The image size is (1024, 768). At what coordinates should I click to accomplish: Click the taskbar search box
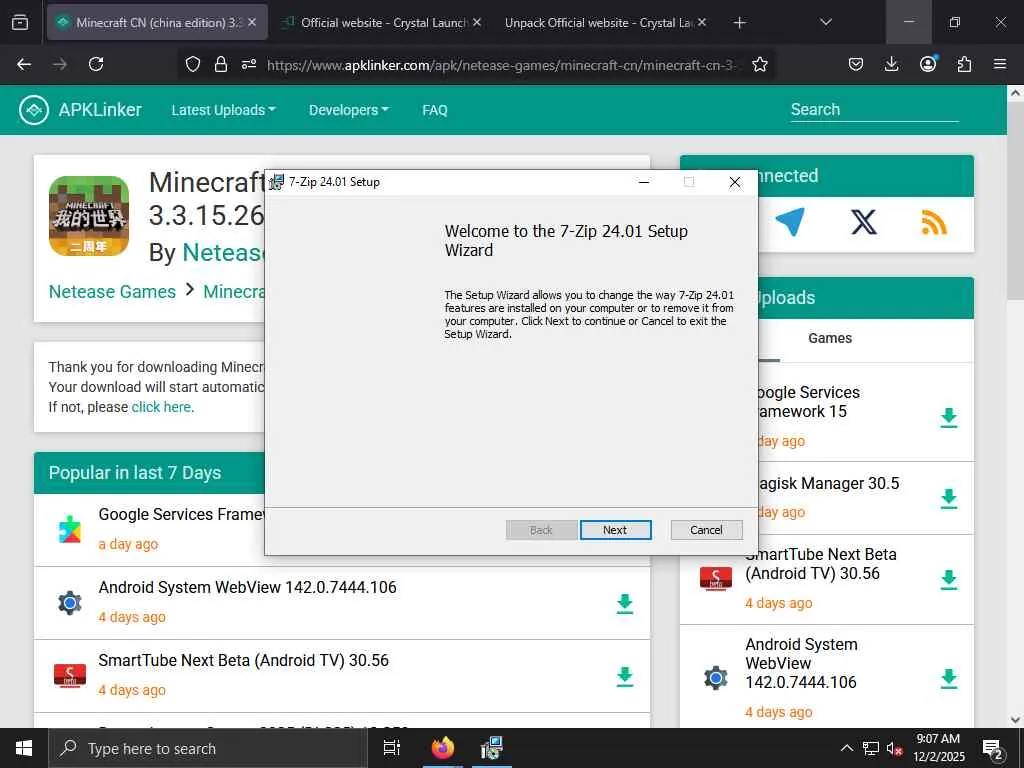pos(208,748)
